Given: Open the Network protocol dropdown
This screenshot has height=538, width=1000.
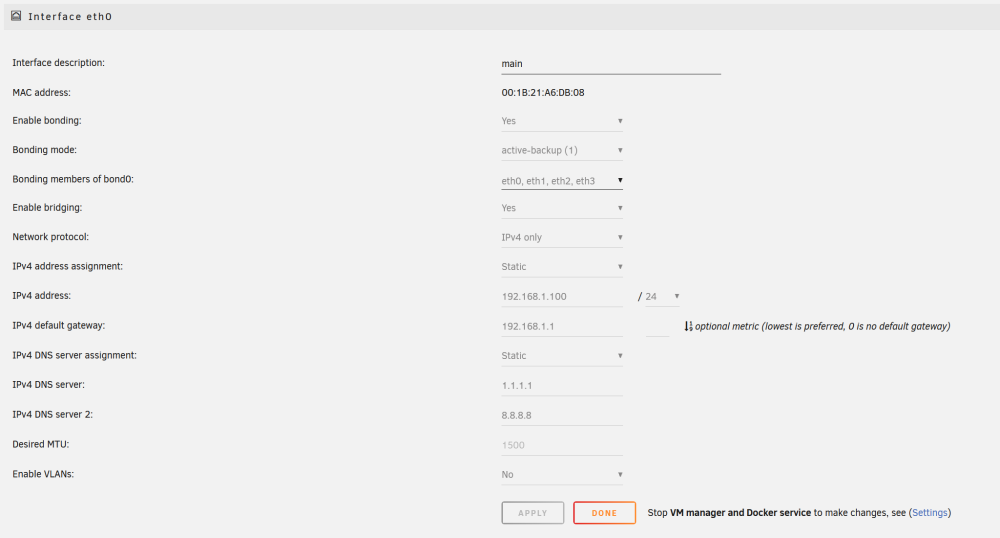Looking at the screenshot, I should tap(562, 238).
